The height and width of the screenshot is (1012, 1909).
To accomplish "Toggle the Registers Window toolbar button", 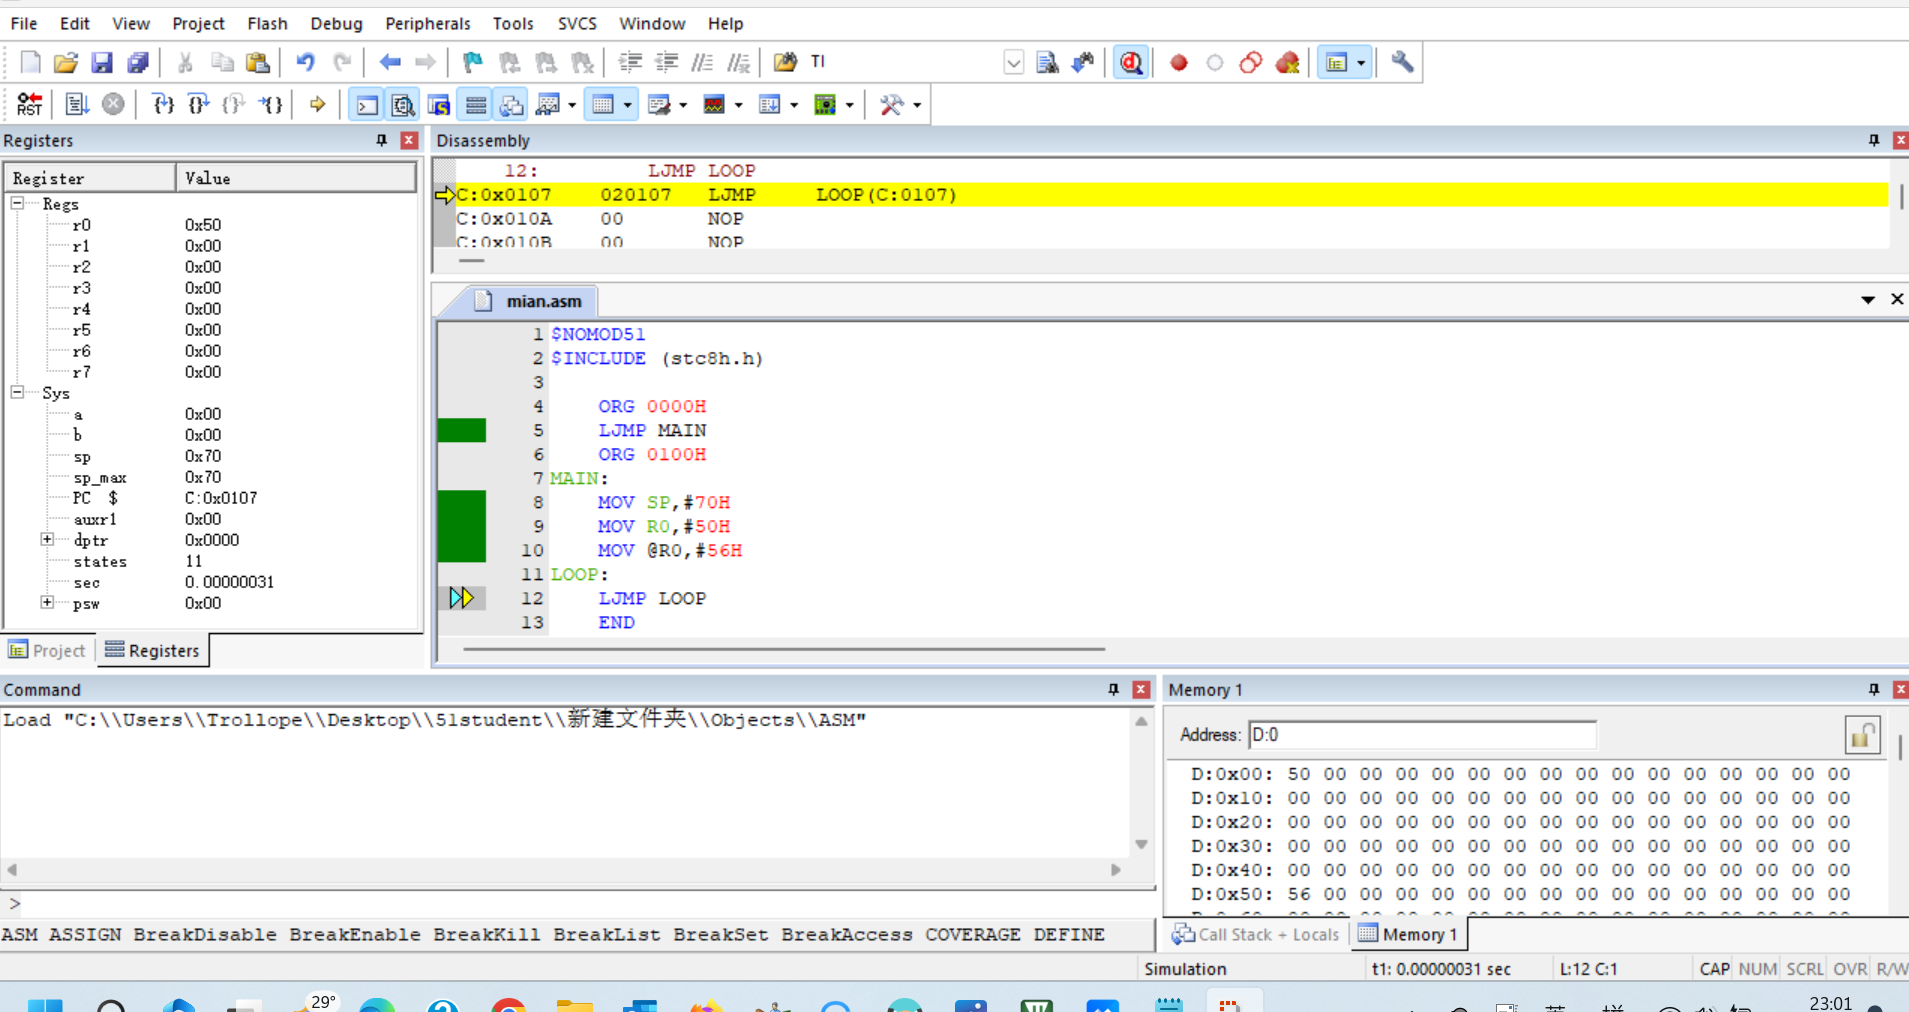I will 475,104.
